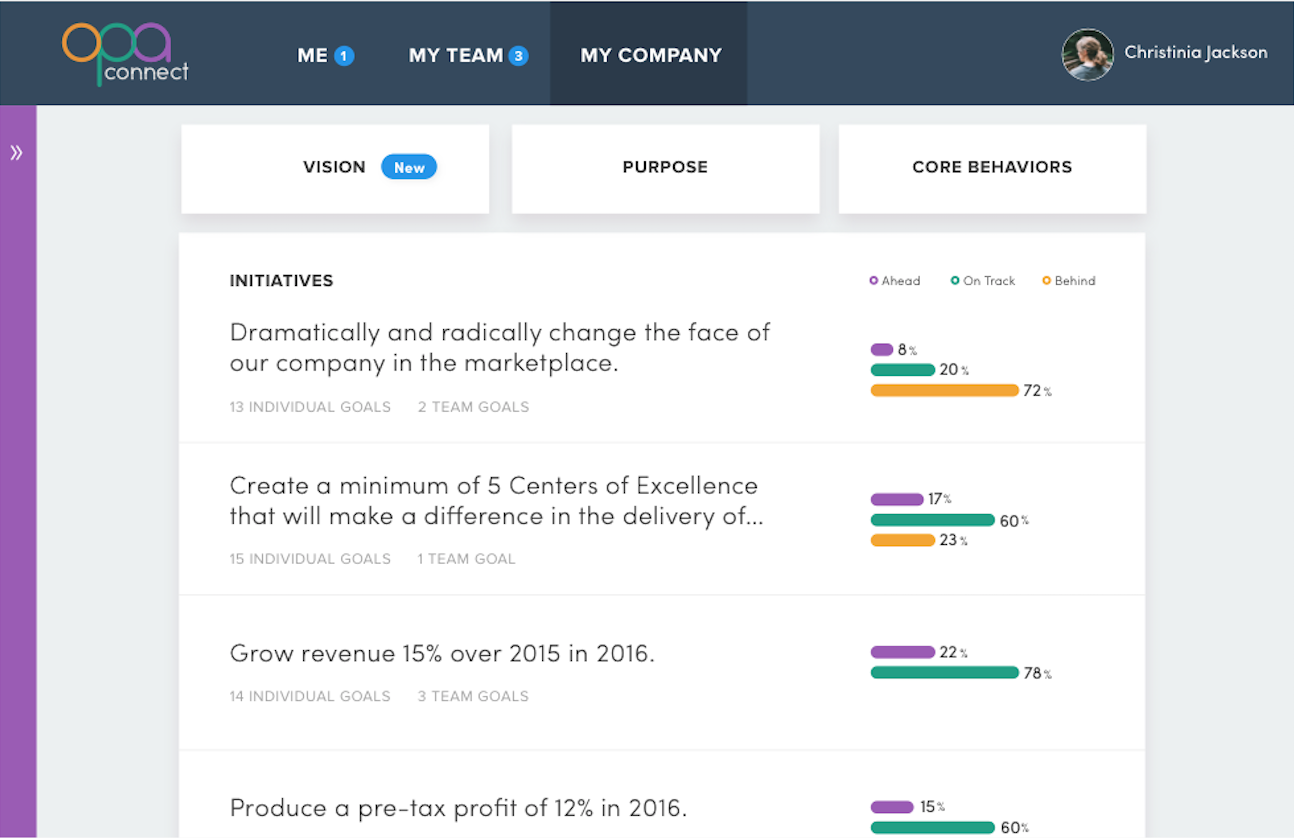The width and height of the screenshot is (1294, 838).
Task: Open Christinia Jackson's profile avatar
Action: [x=1087, y=54]
